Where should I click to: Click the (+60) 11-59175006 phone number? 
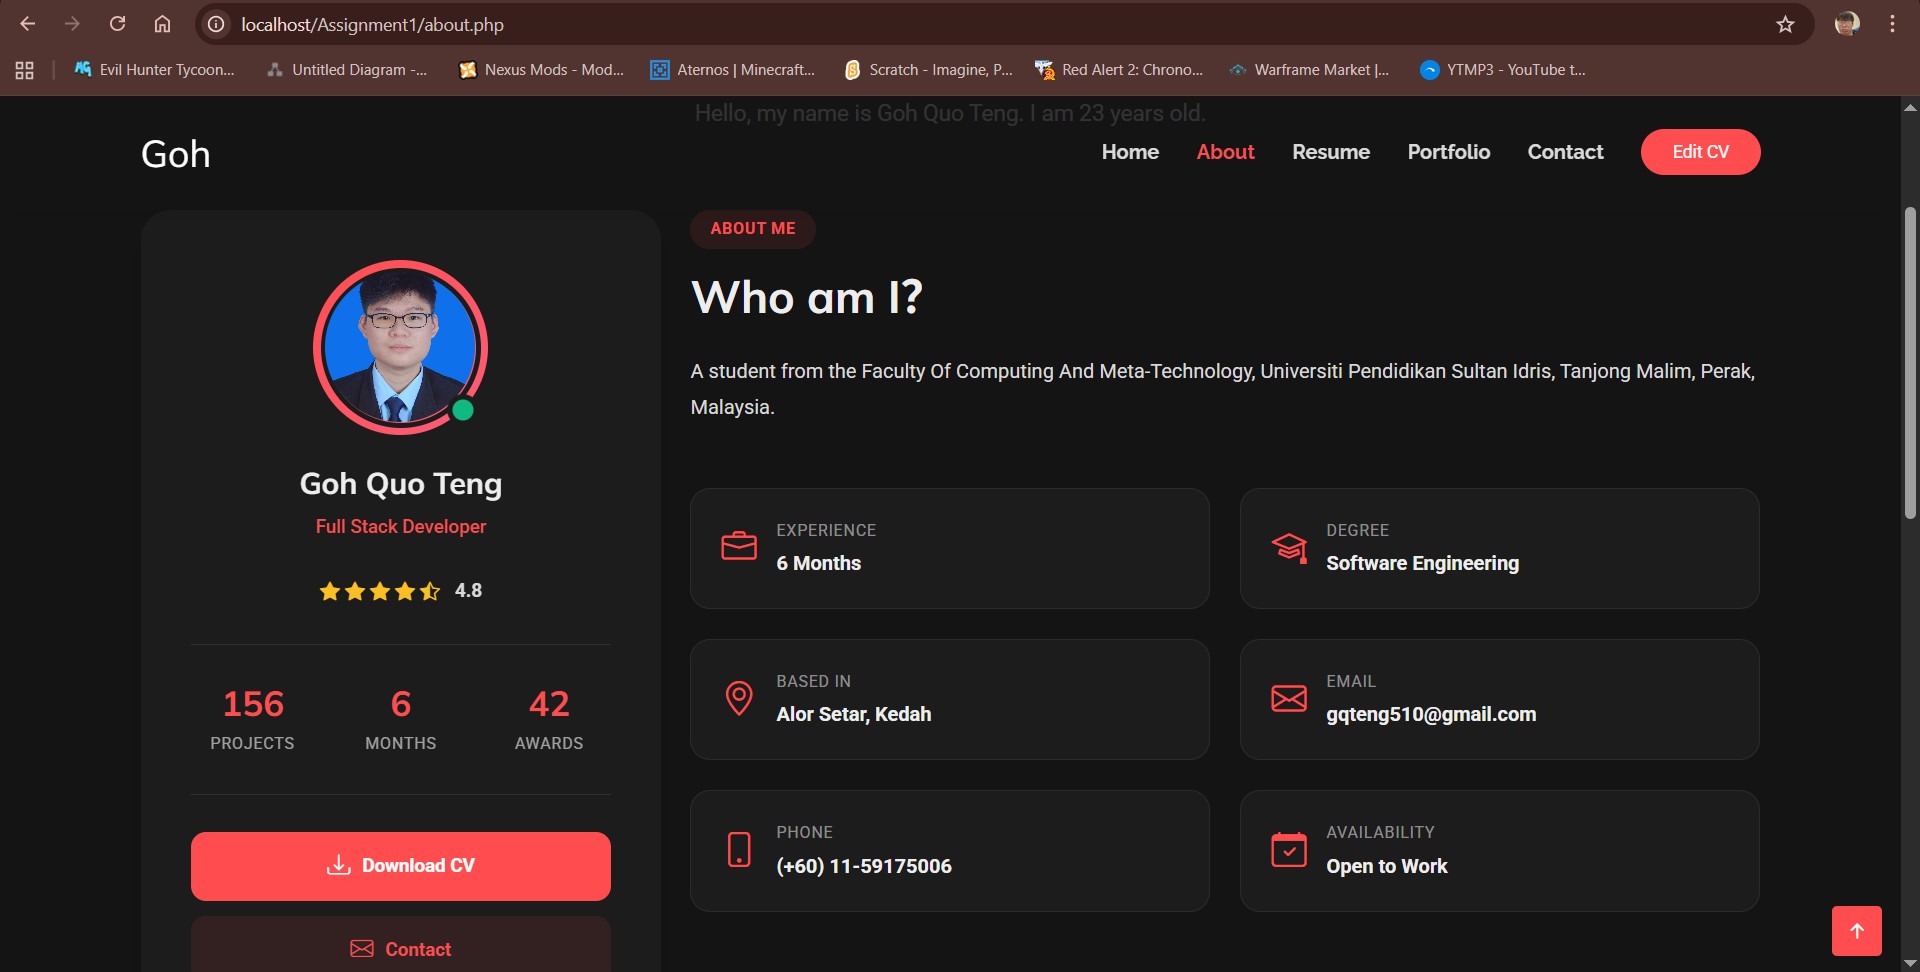[864, 867]
